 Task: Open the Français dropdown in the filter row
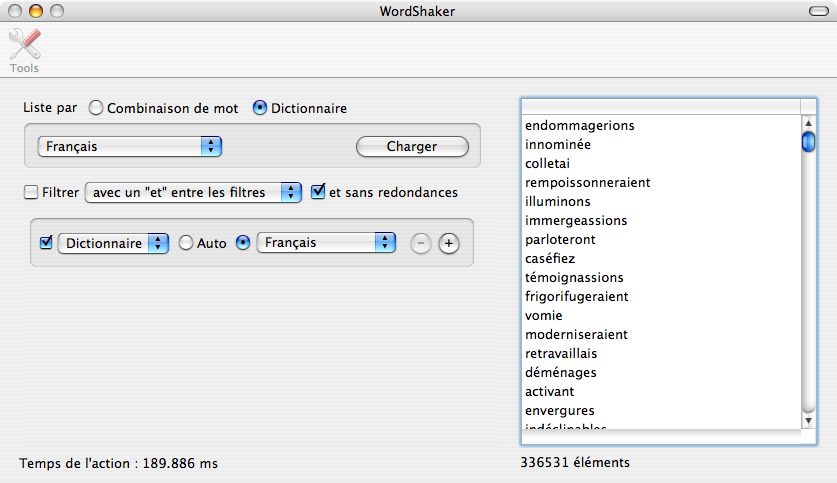tap(326, 242)
